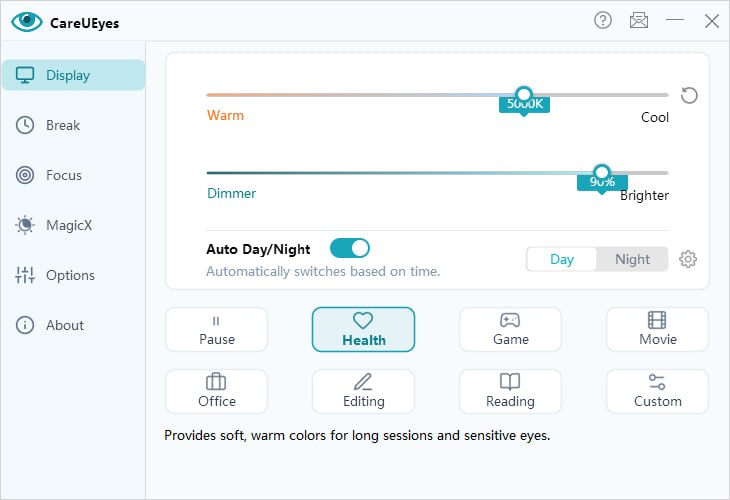Open the Focus section
This screenshot has height=500, width=730.
pos(74,175)
